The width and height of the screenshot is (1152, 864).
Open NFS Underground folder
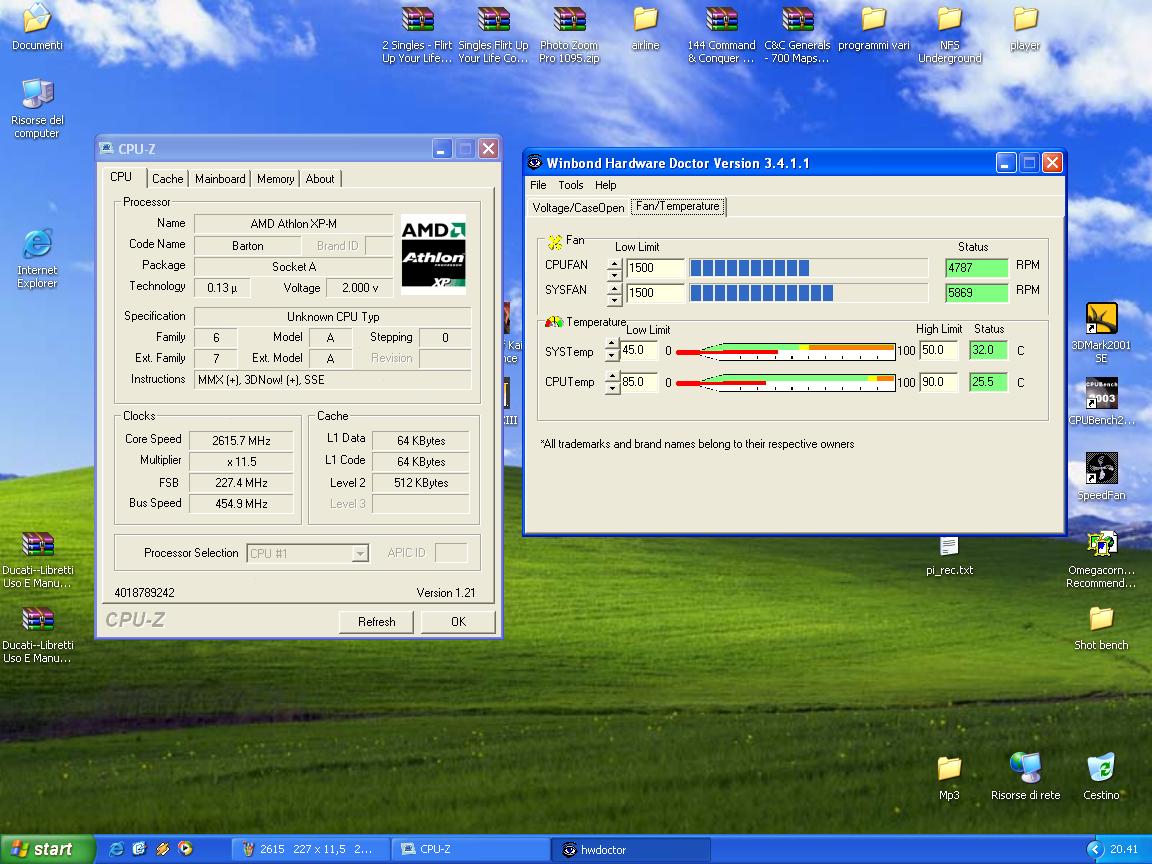949,34
